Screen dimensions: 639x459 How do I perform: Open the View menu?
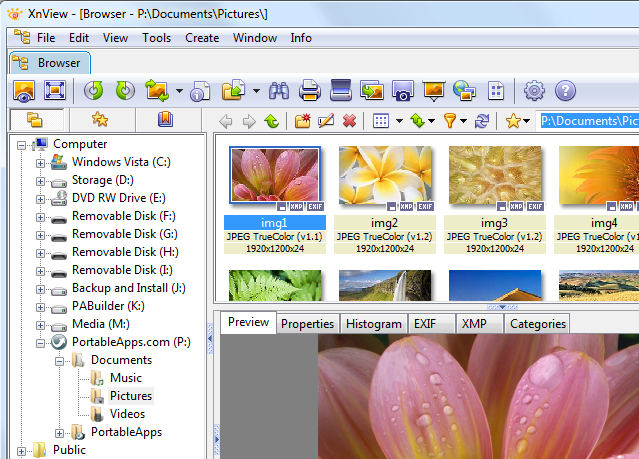(115, 38)
